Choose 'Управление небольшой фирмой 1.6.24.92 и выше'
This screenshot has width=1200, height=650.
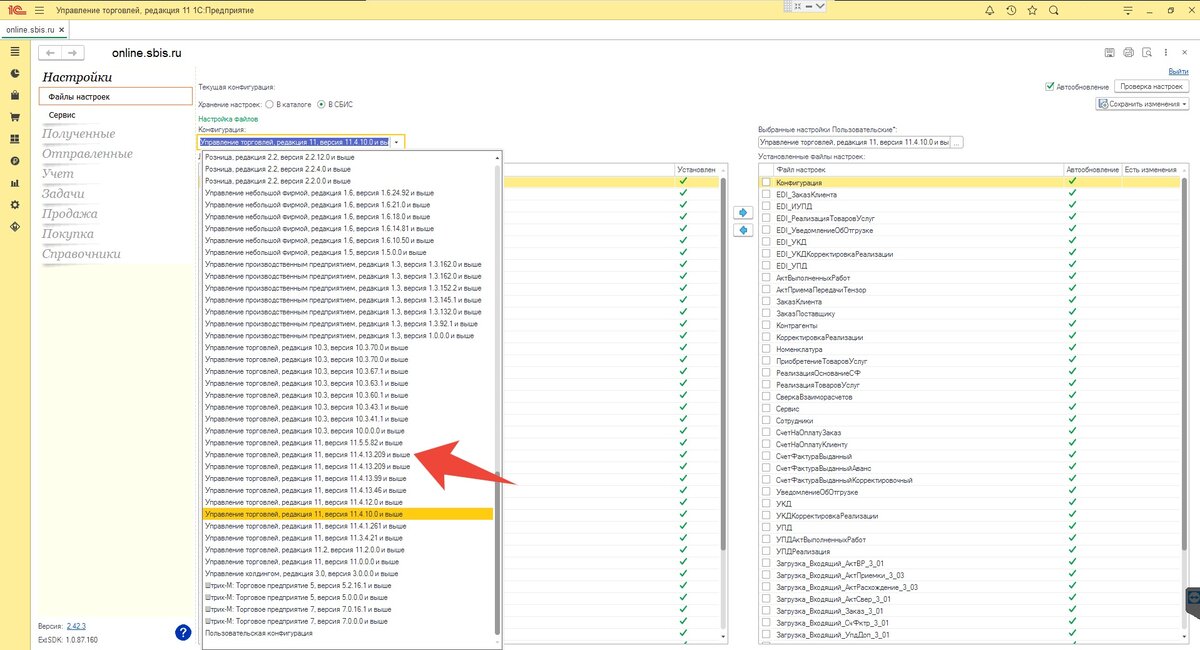(349, 193)
